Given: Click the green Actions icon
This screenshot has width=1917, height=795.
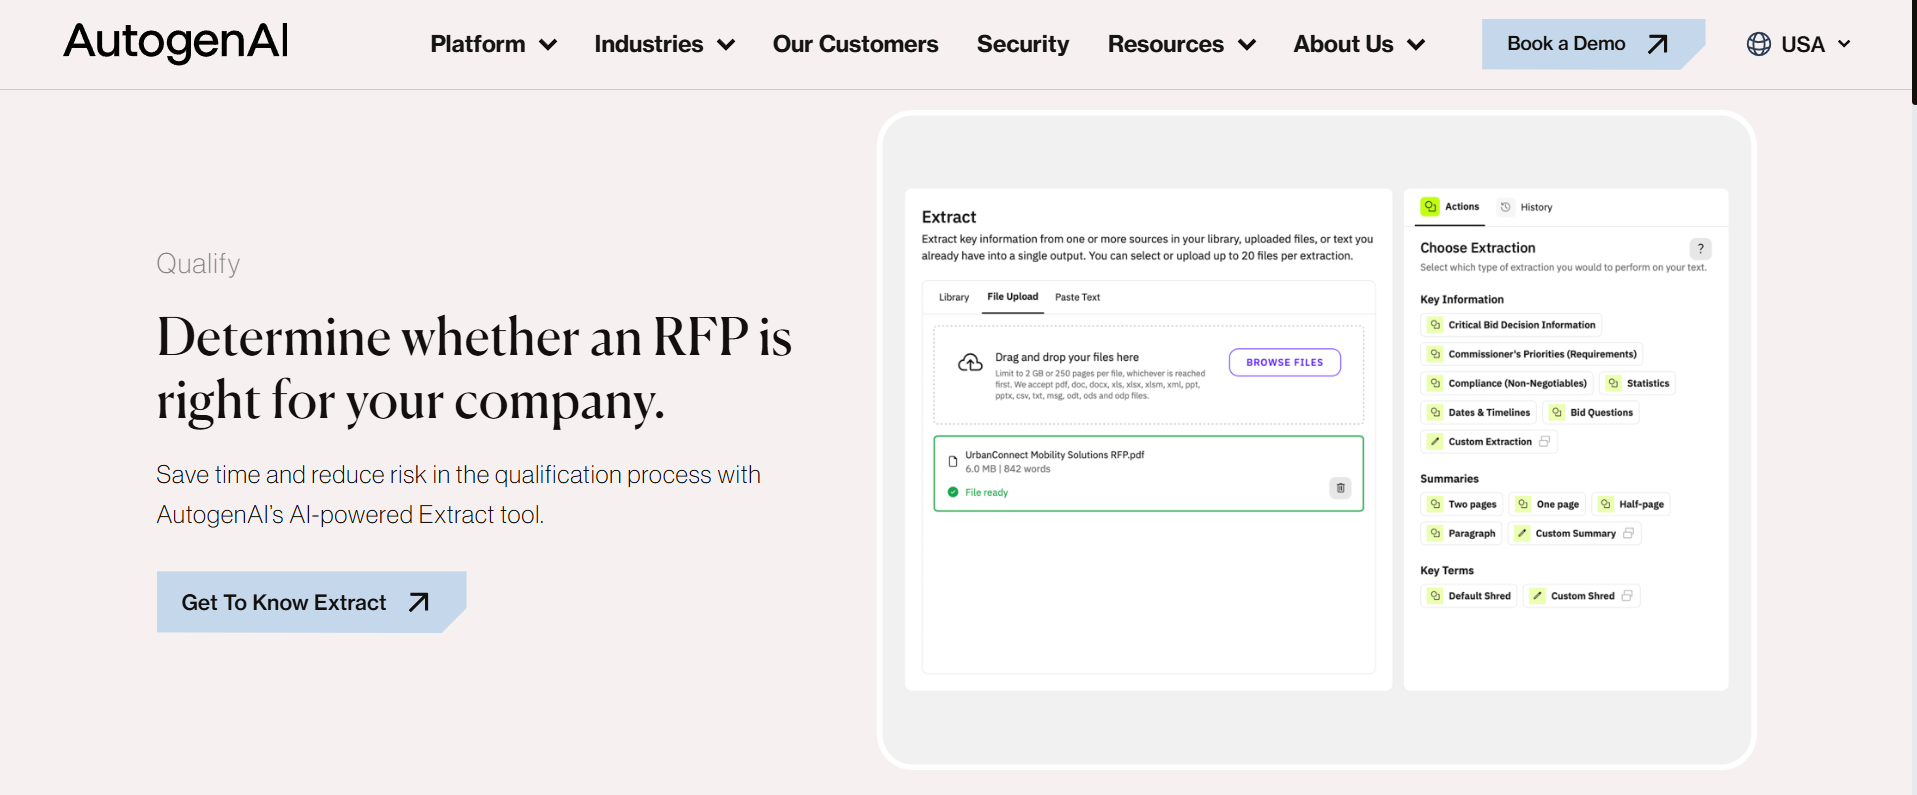Looking at the screenshot, I should (x=1430, y=207).
